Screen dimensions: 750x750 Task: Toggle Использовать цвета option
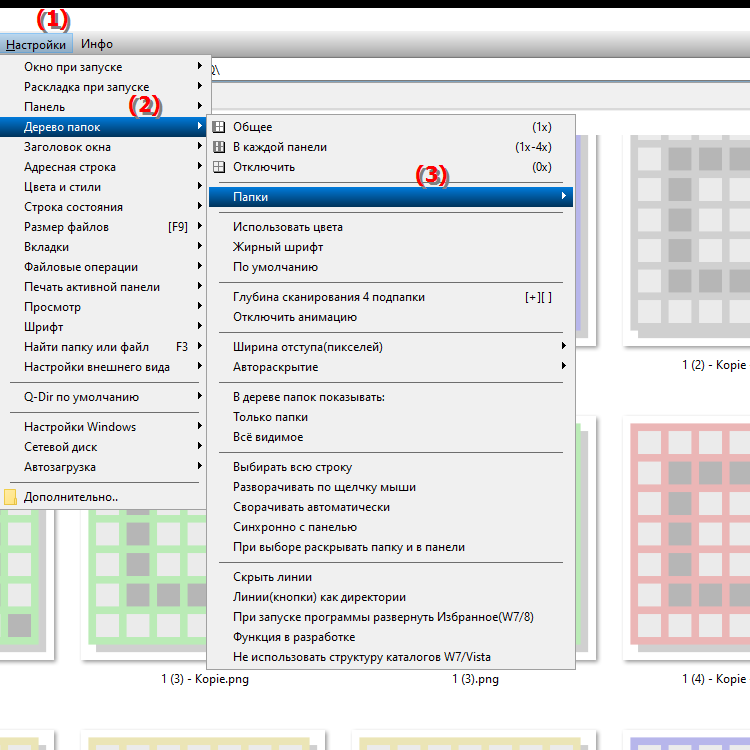coord(391,227)
